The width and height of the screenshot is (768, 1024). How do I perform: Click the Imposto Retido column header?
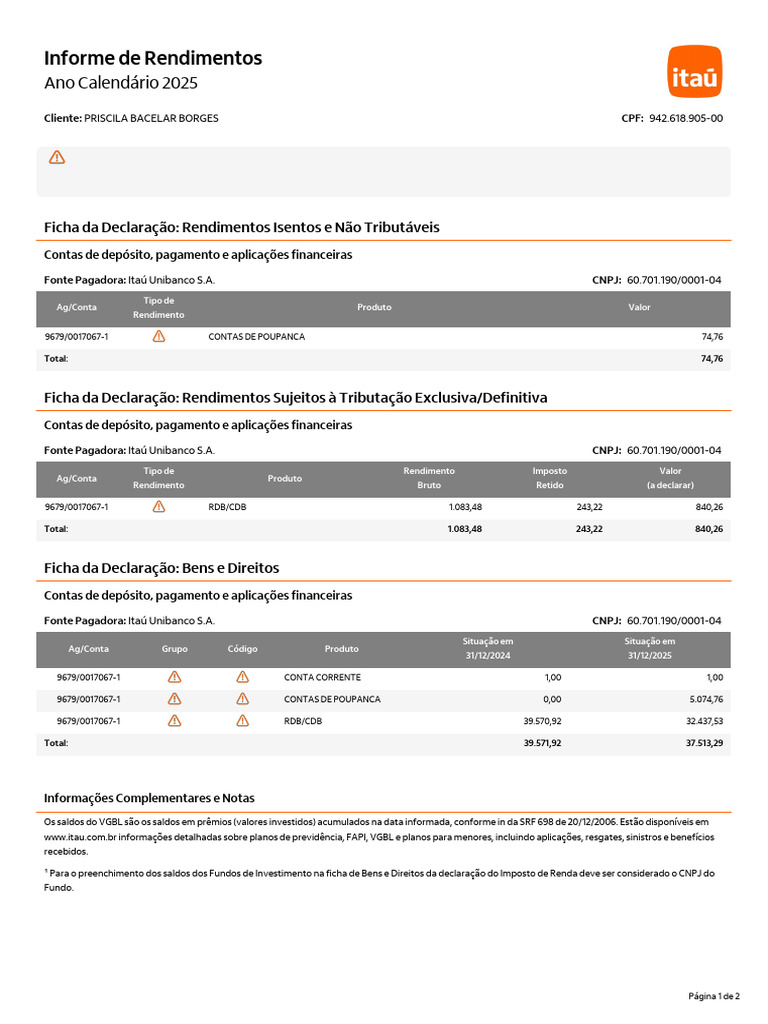click(550, 478)
